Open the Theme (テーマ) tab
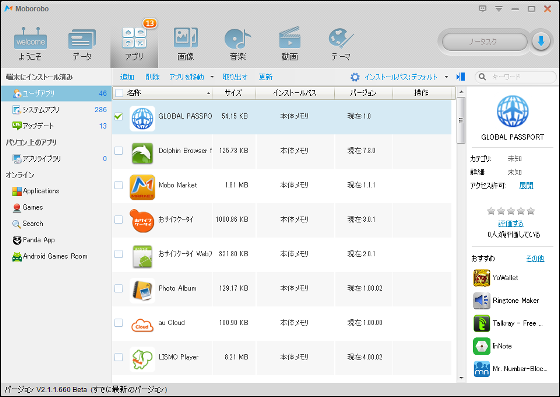This screenshot has height=397, width=560. [x=341, y=44]
